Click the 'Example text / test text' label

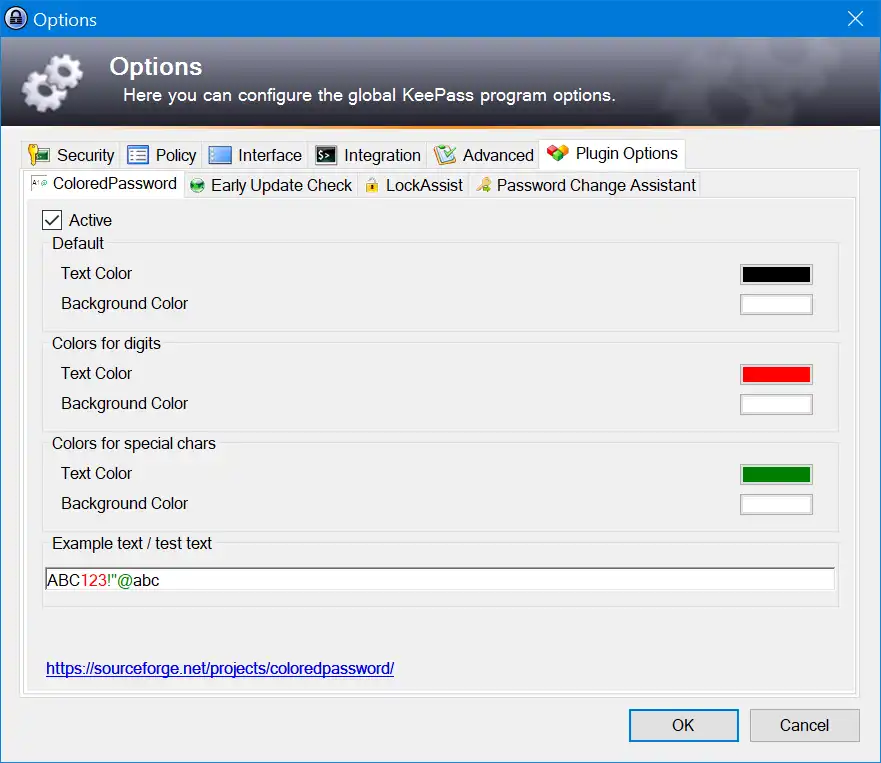point(132,543)
